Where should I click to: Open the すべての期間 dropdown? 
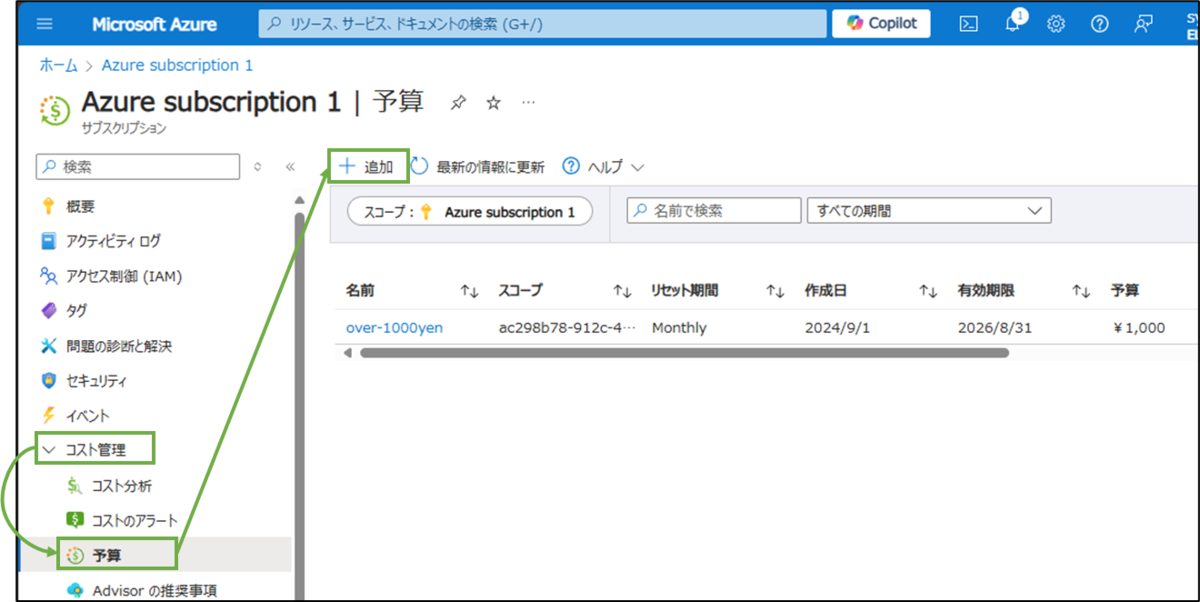pyautogui.click(x=929, y=211)
